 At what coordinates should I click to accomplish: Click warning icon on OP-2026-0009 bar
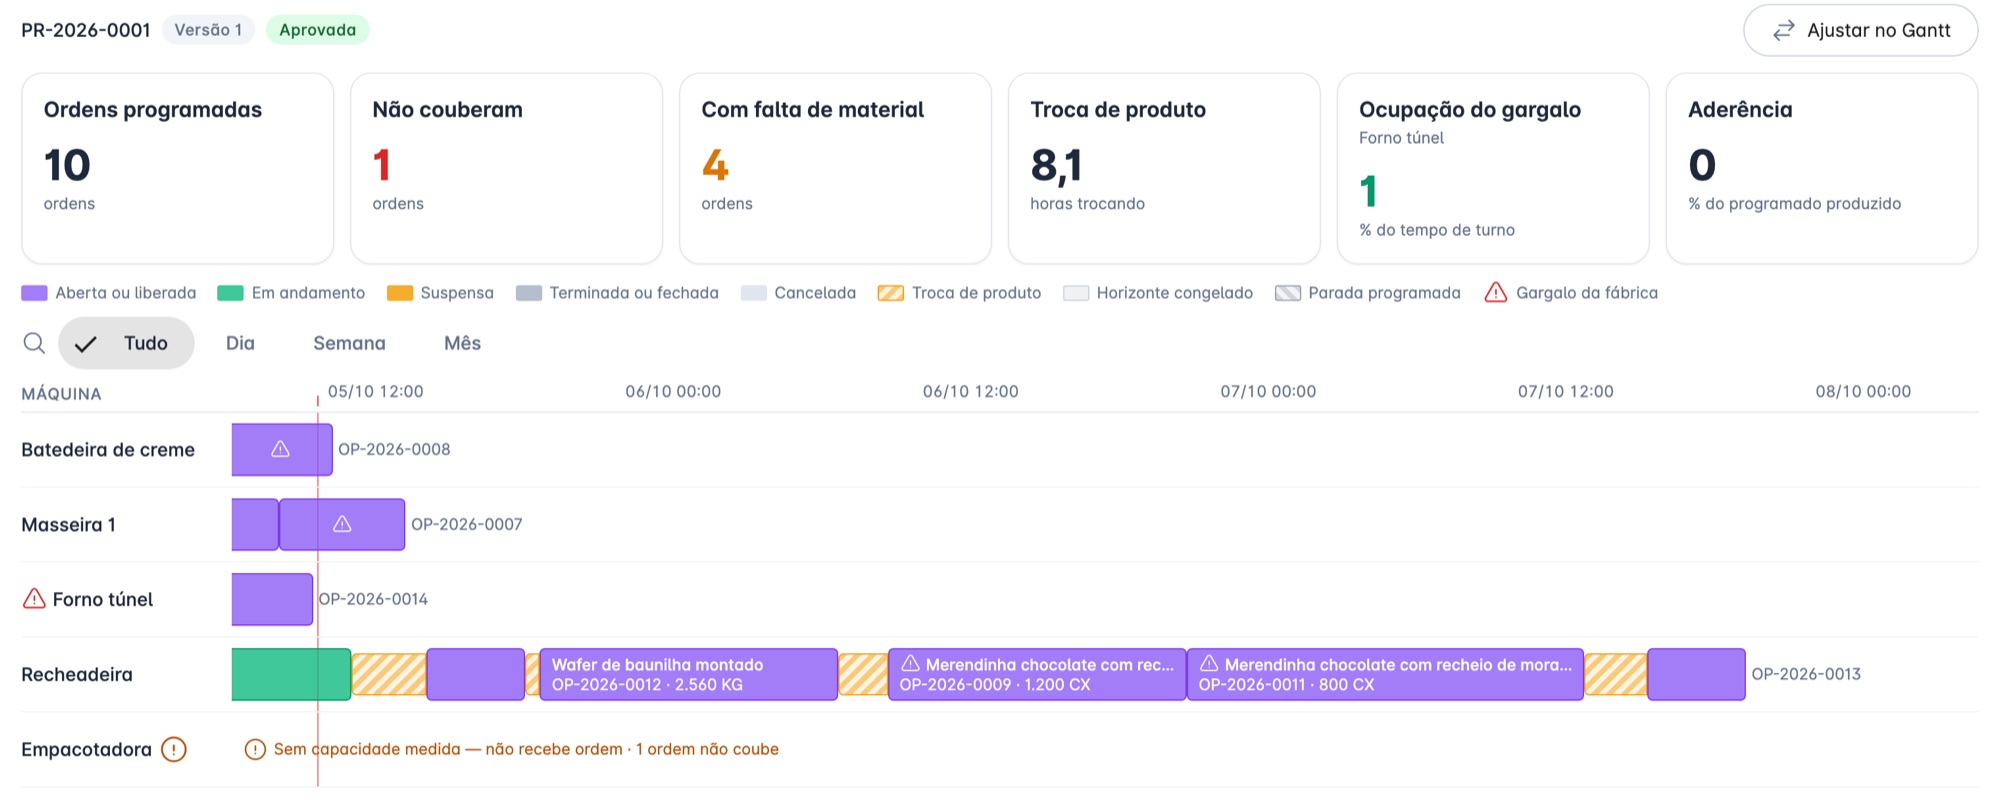coord(910,663)
